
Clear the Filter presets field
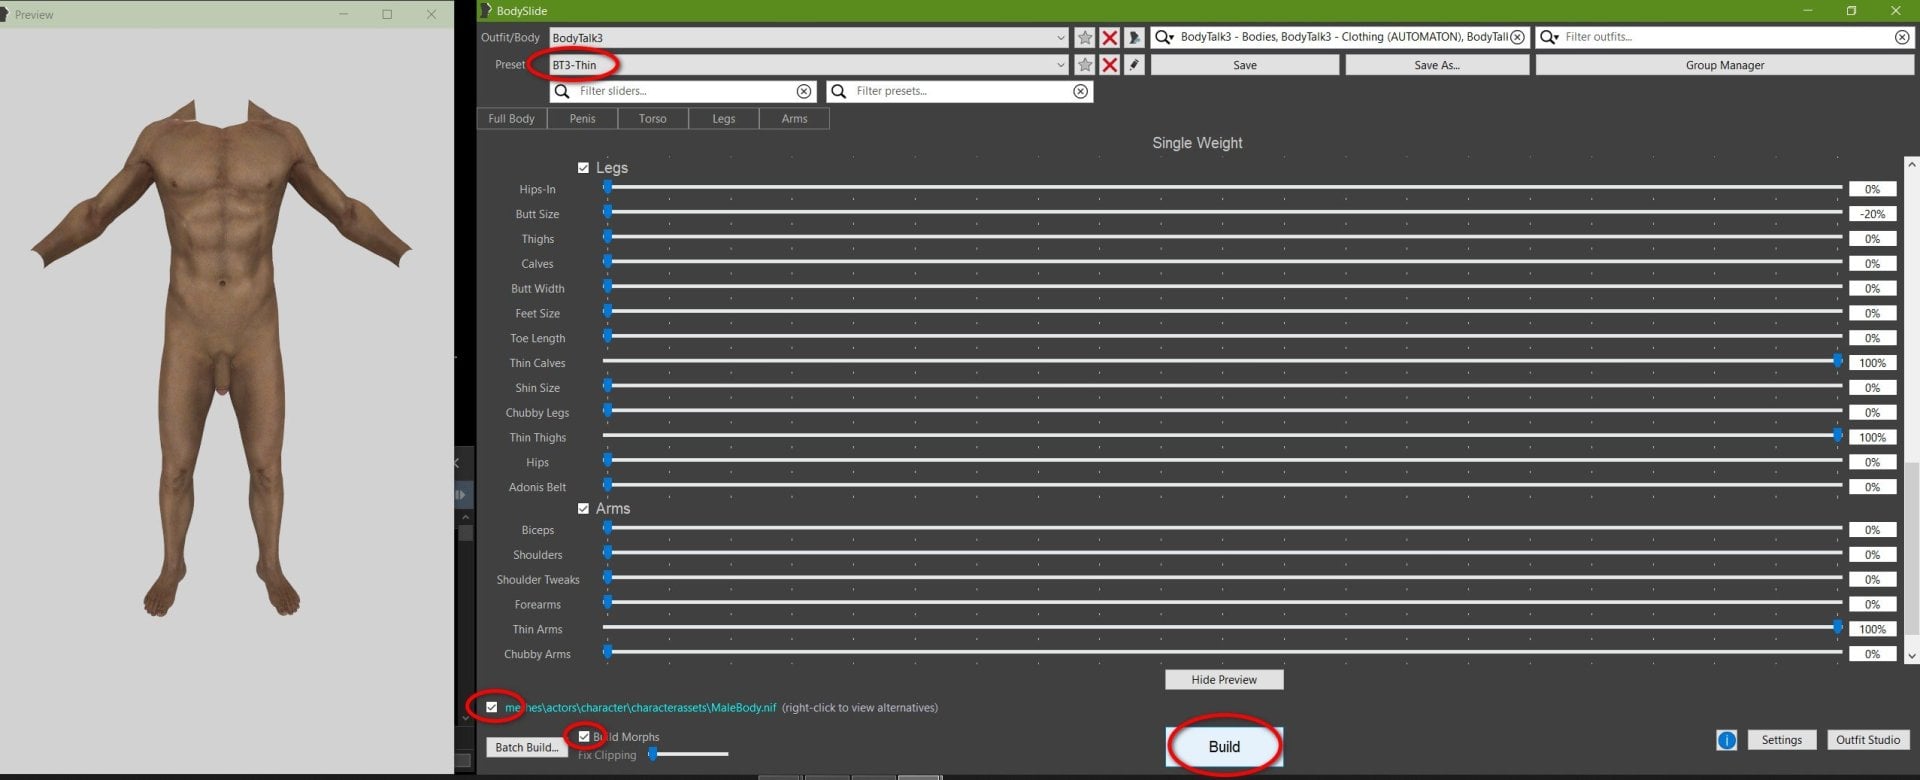point(1080,91)
